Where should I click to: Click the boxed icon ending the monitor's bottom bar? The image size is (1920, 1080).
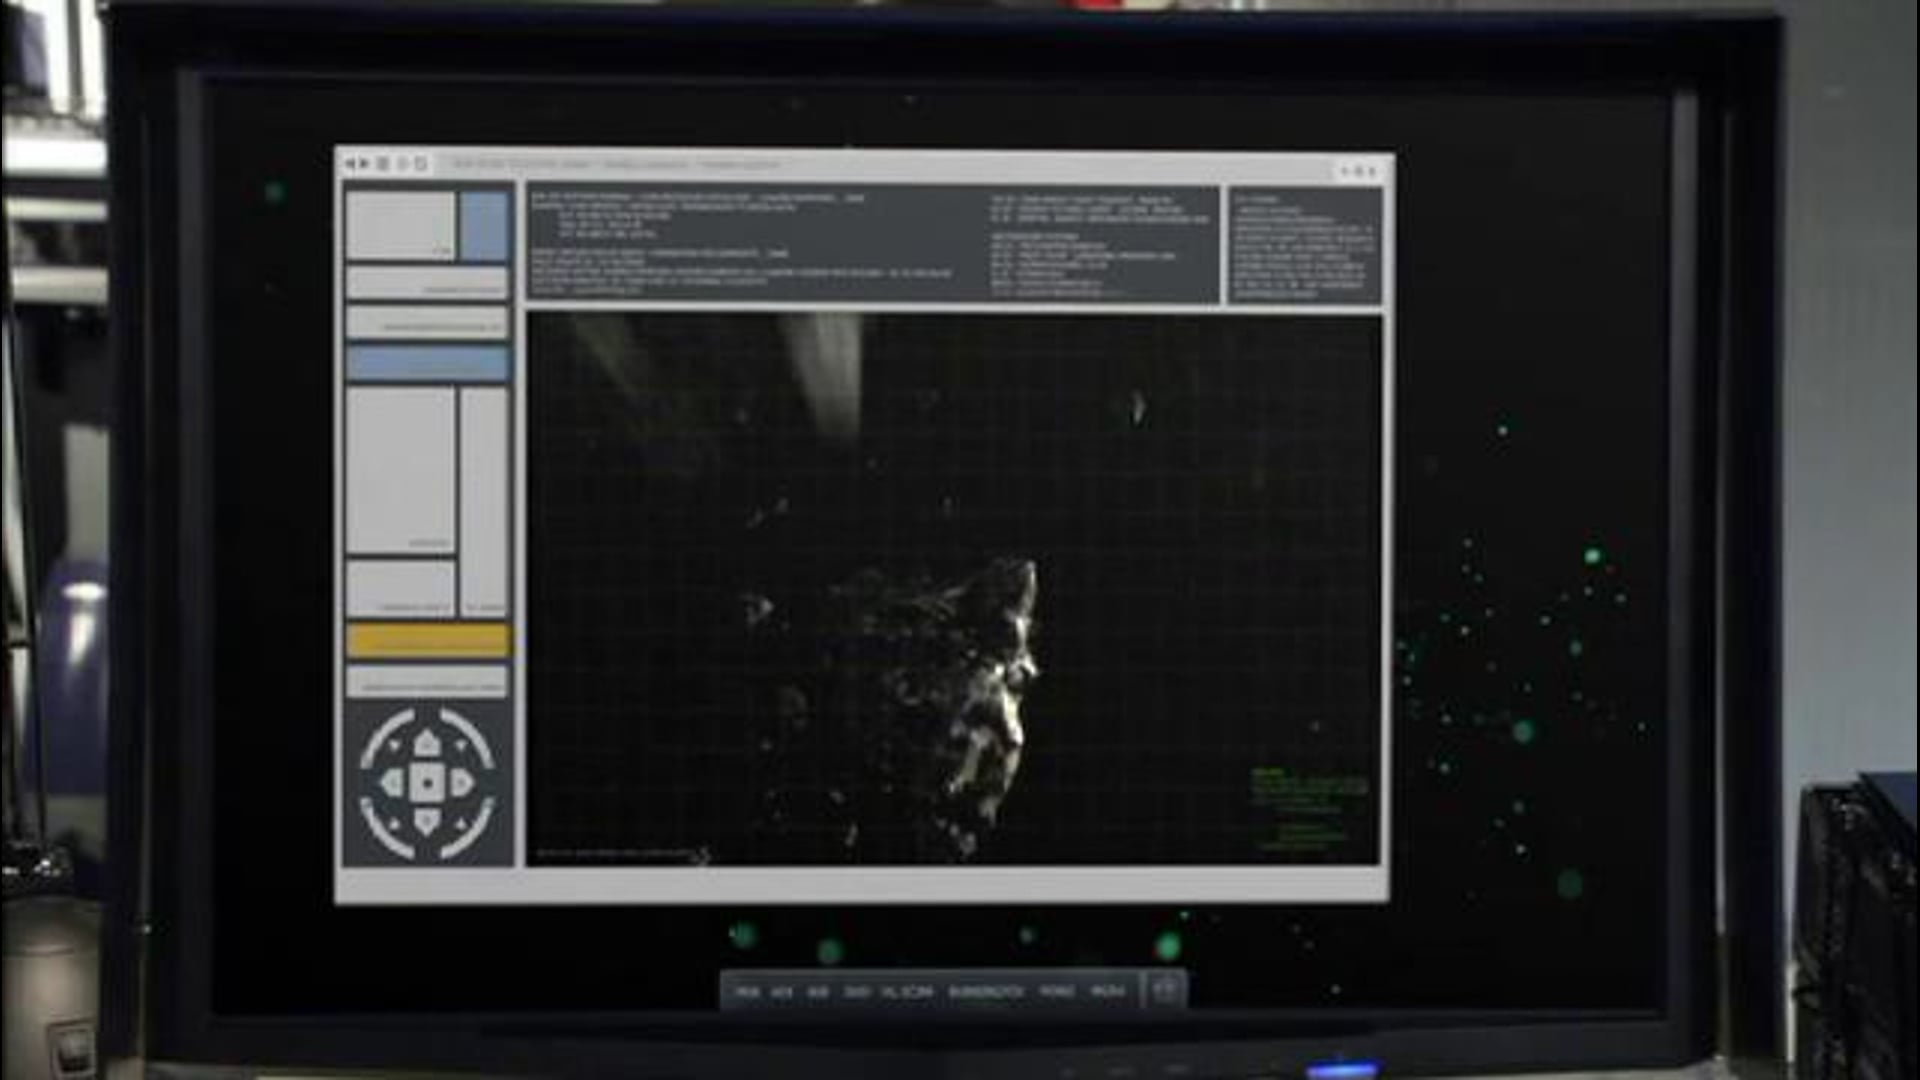click(x=1164, y=990)
